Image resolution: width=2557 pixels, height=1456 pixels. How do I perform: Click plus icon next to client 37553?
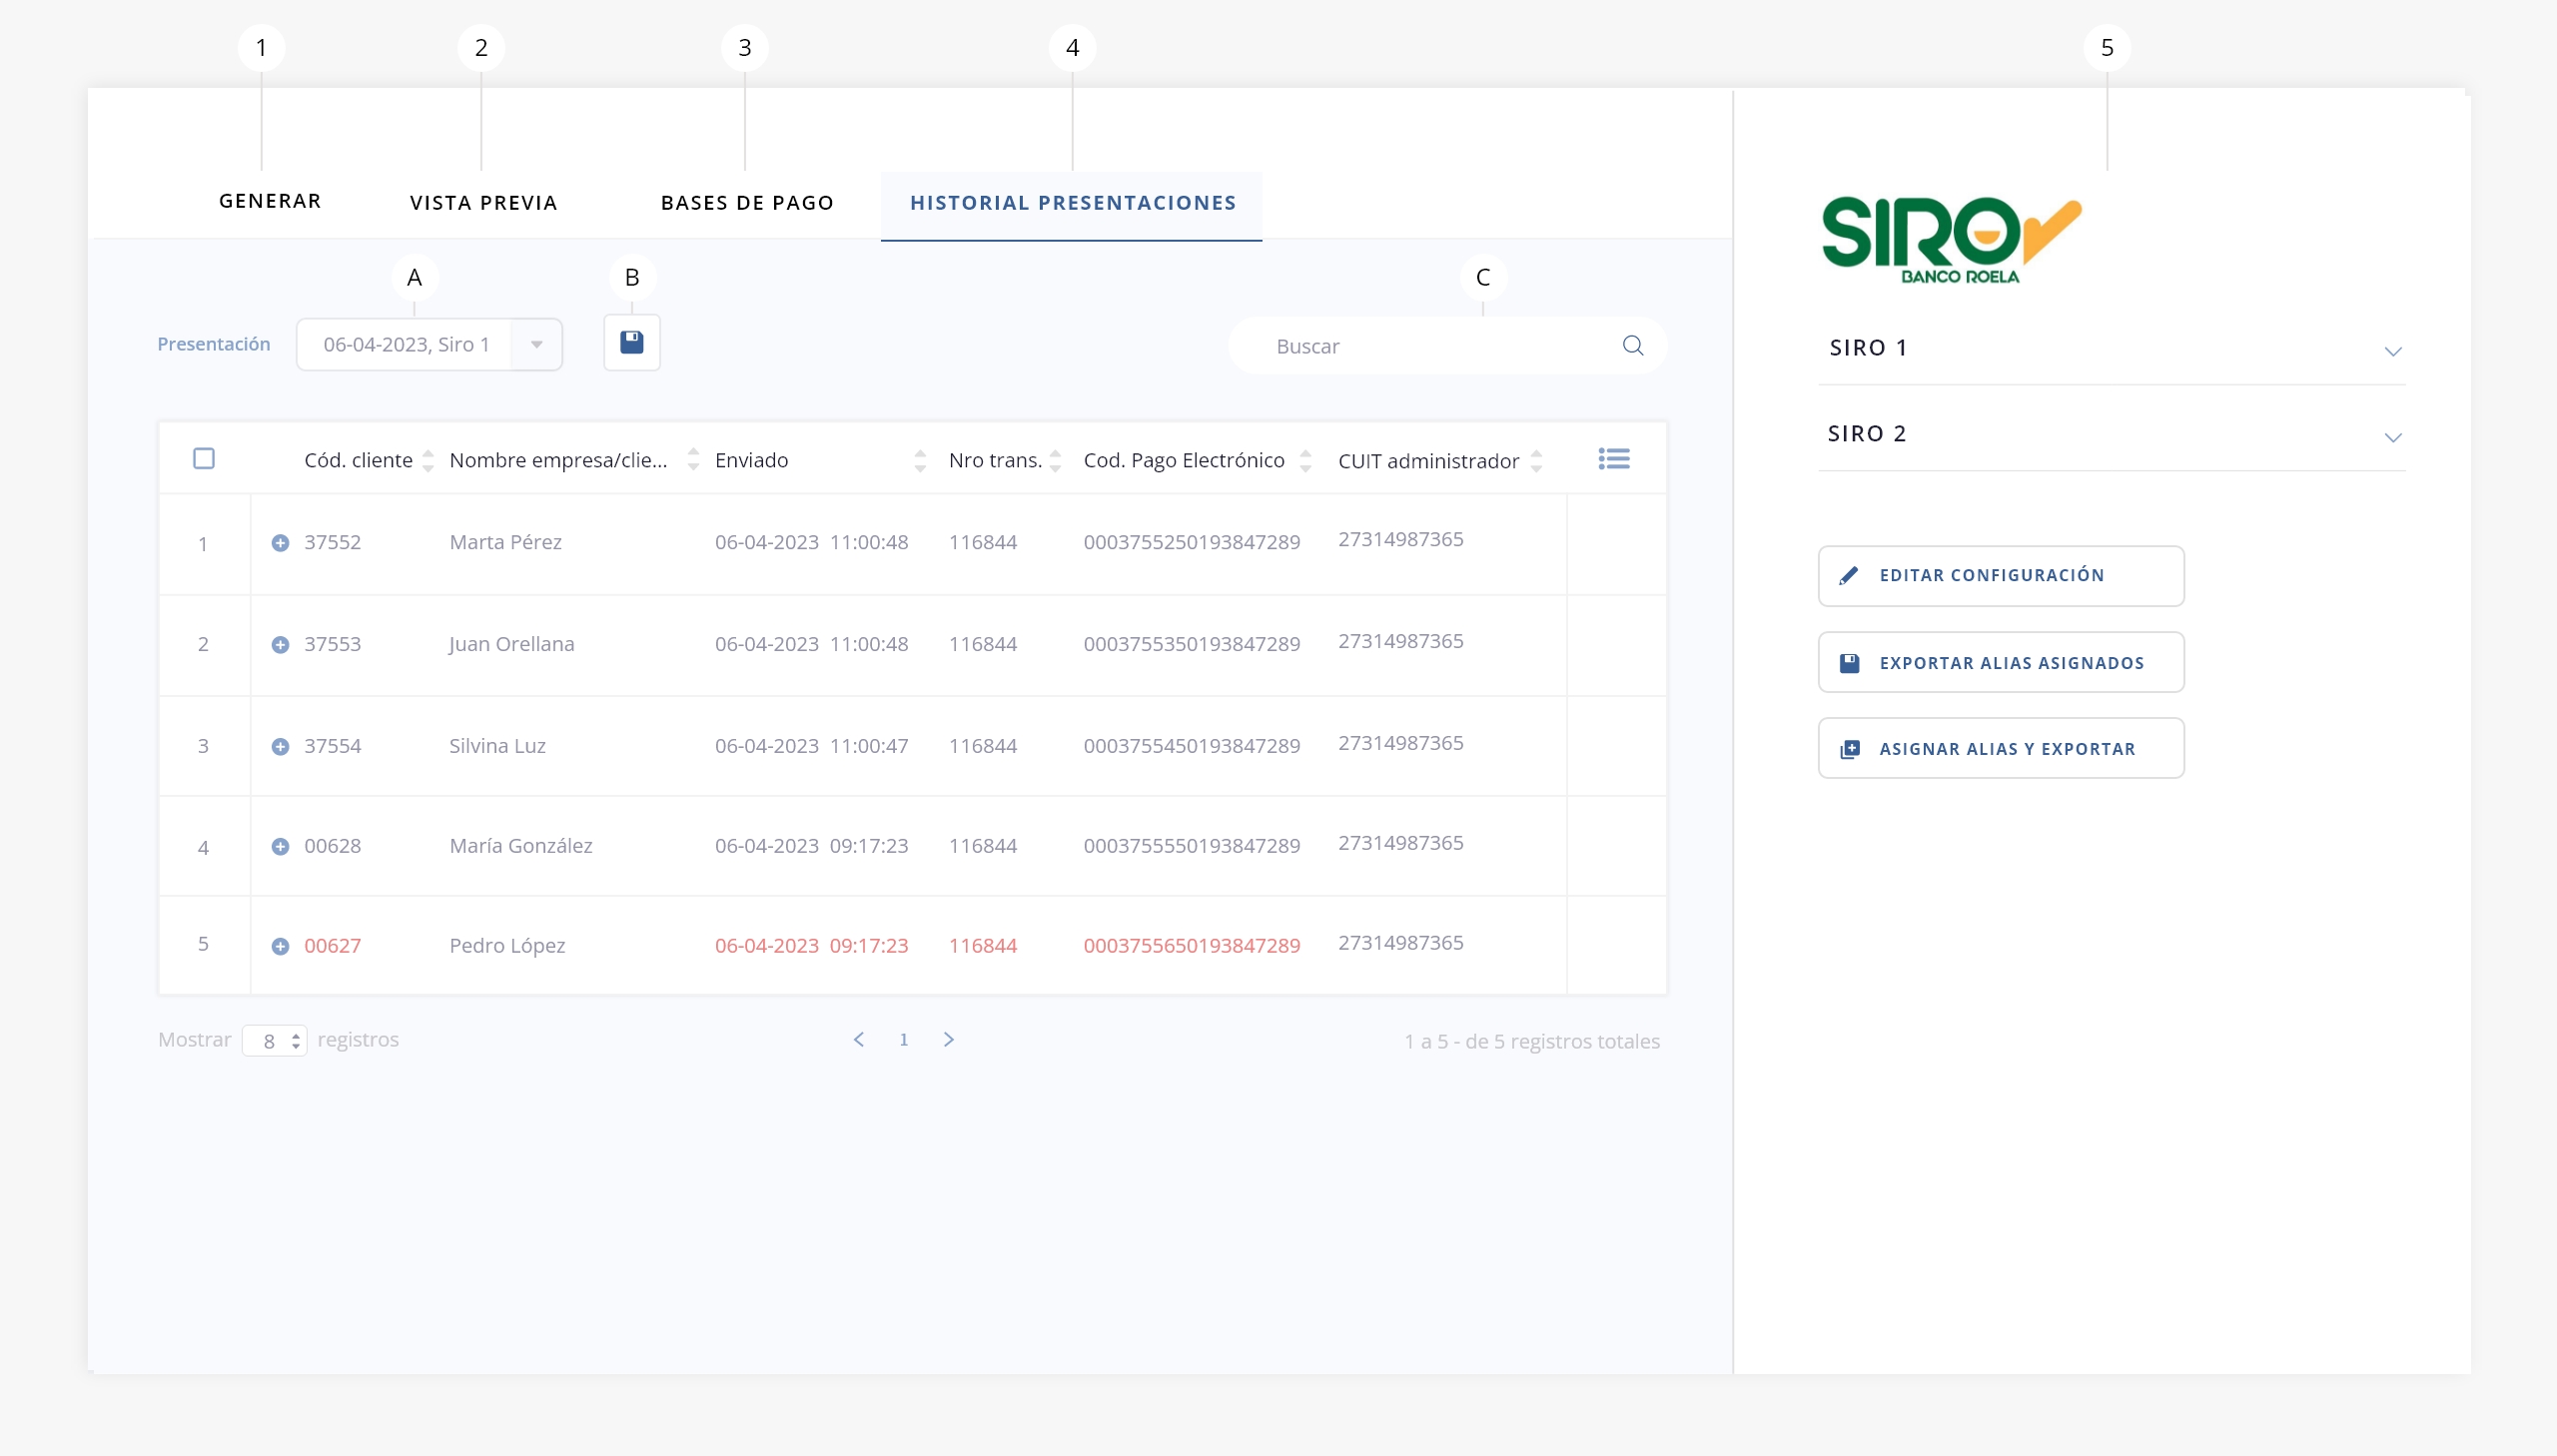[x=280, y=645]
